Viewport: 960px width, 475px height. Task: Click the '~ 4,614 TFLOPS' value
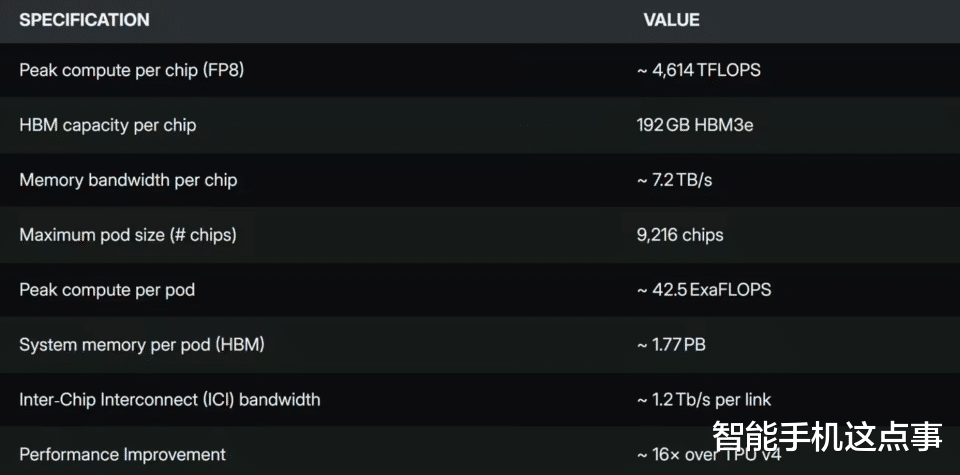pos(699,70)
